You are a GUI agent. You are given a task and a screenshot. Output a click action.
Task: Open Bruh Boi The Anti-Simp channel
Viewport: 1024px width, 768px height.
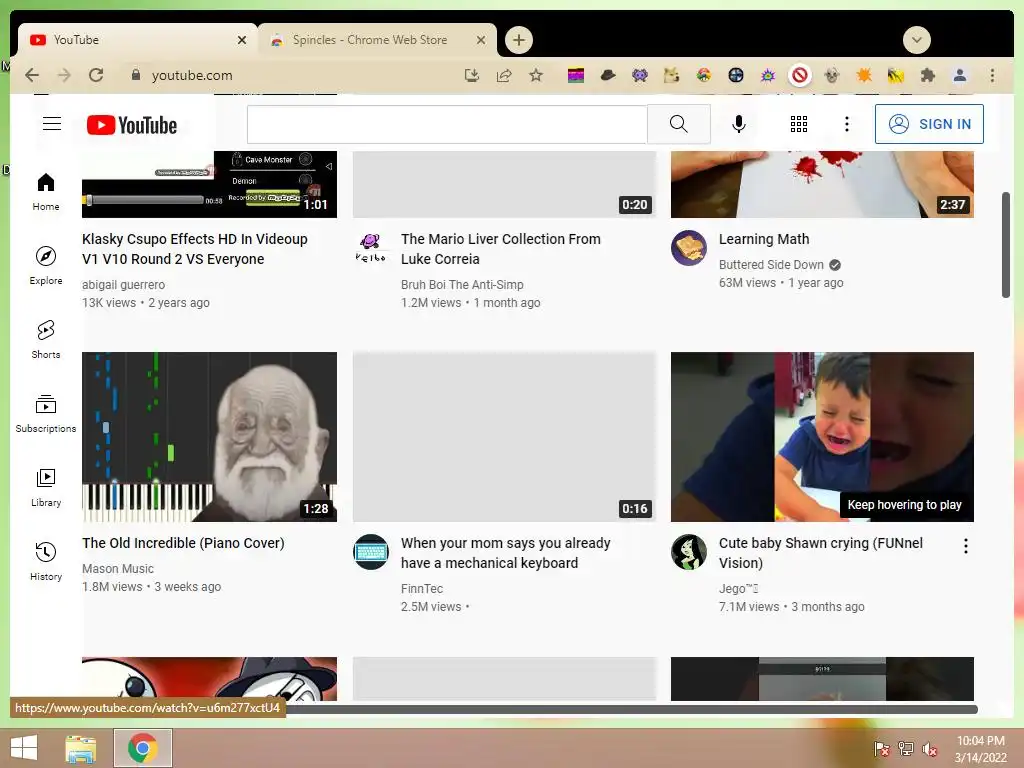(462, 285)
